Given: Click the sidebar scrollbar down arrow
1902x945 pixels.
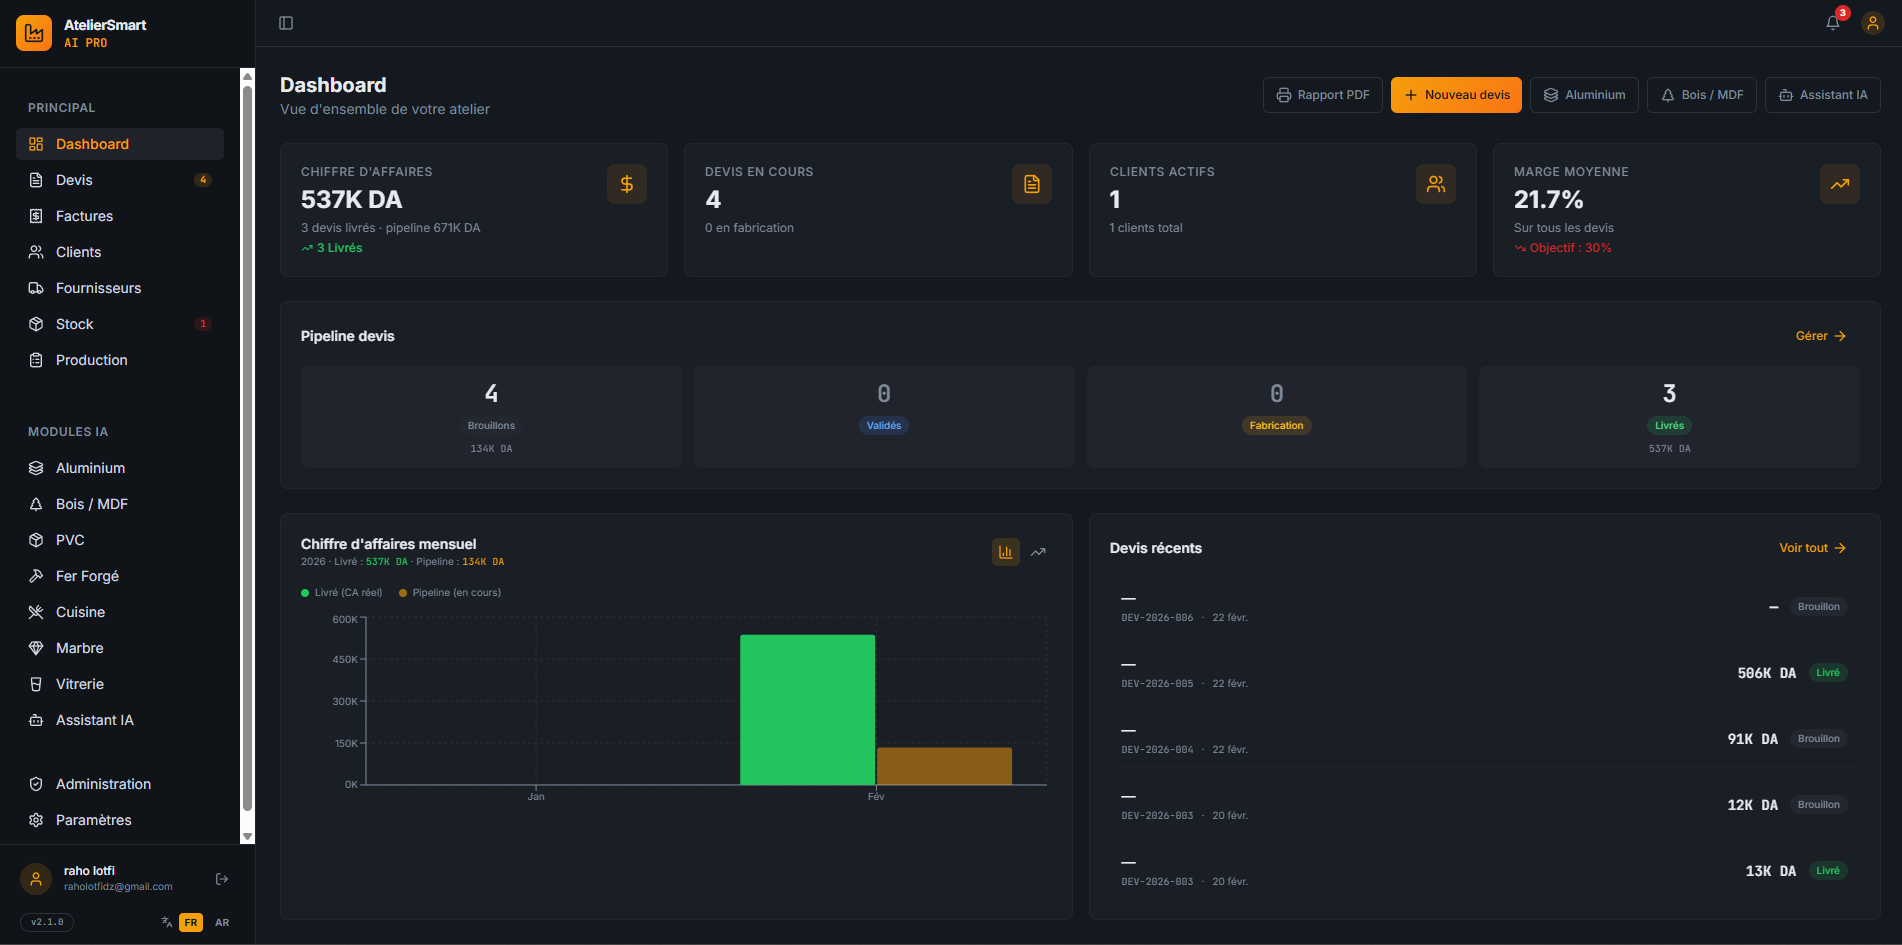Looking at the screenshot, I should click(x=247, y=836).
